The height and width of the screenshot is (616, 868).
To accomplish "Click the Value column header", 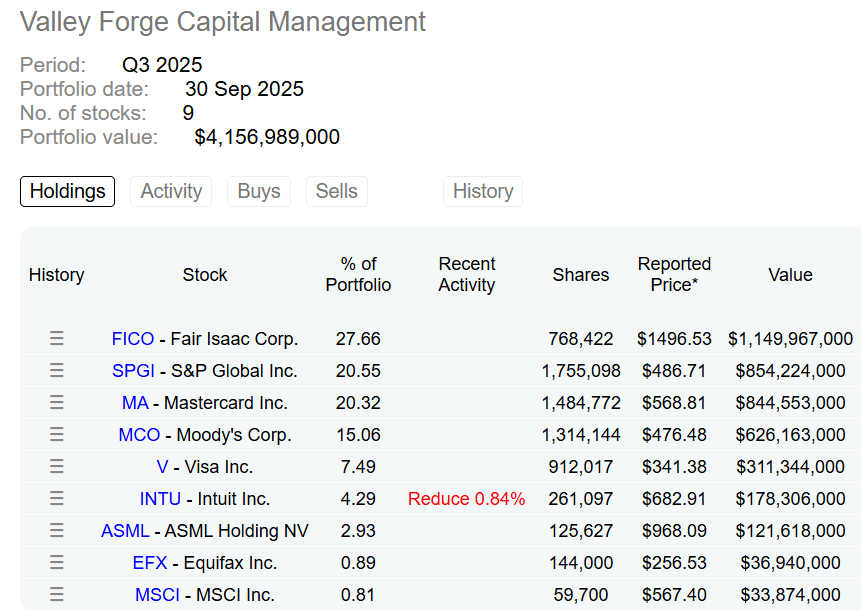I will (x=790, y=275).
